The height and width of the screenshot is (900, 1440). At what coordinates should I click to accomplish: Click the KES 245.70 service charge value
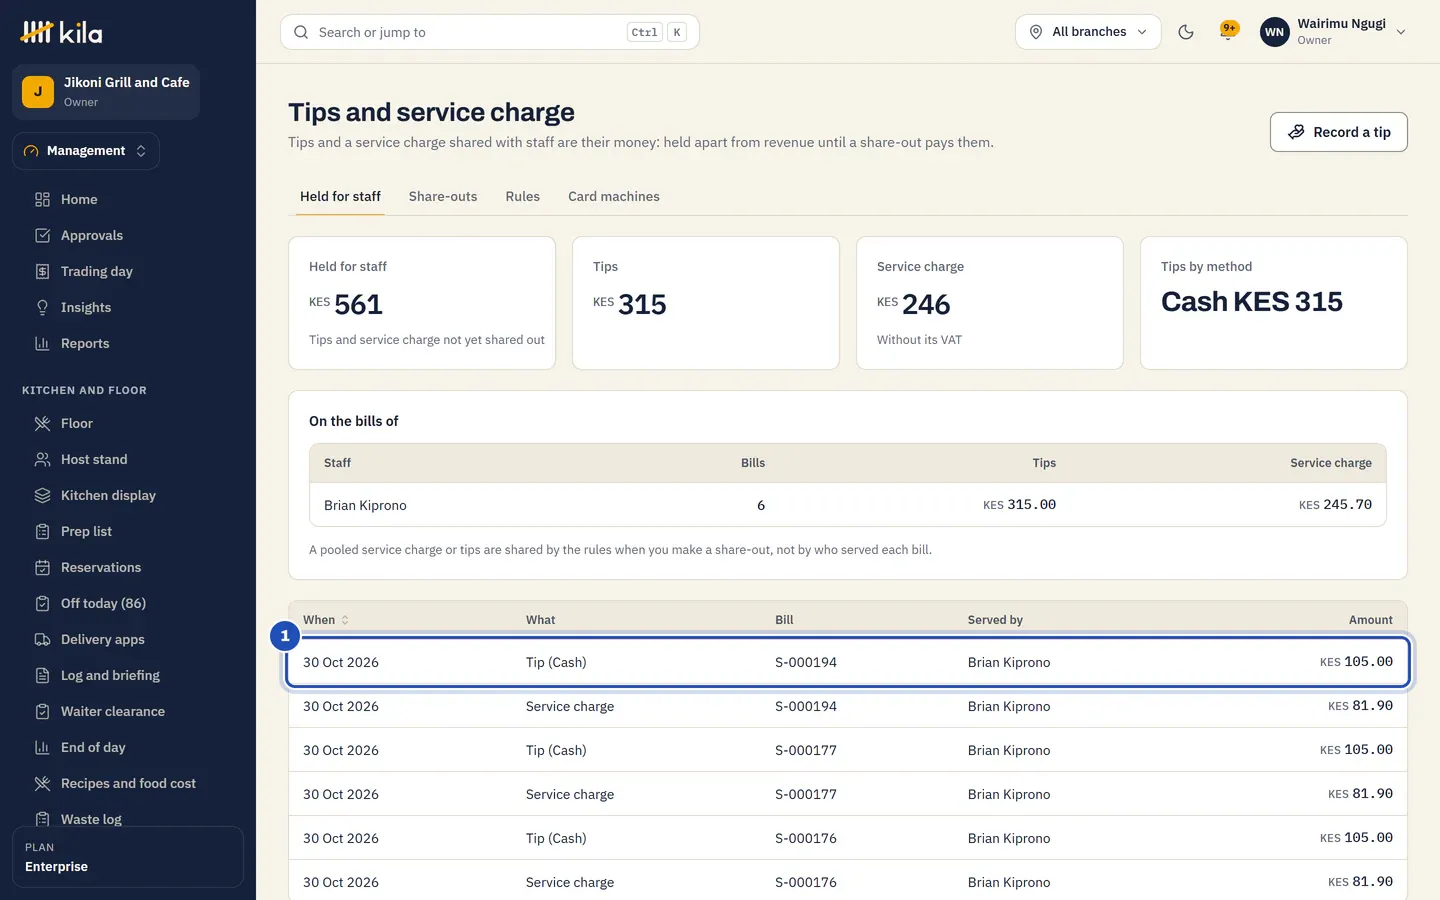click(x=1335, y=505)
